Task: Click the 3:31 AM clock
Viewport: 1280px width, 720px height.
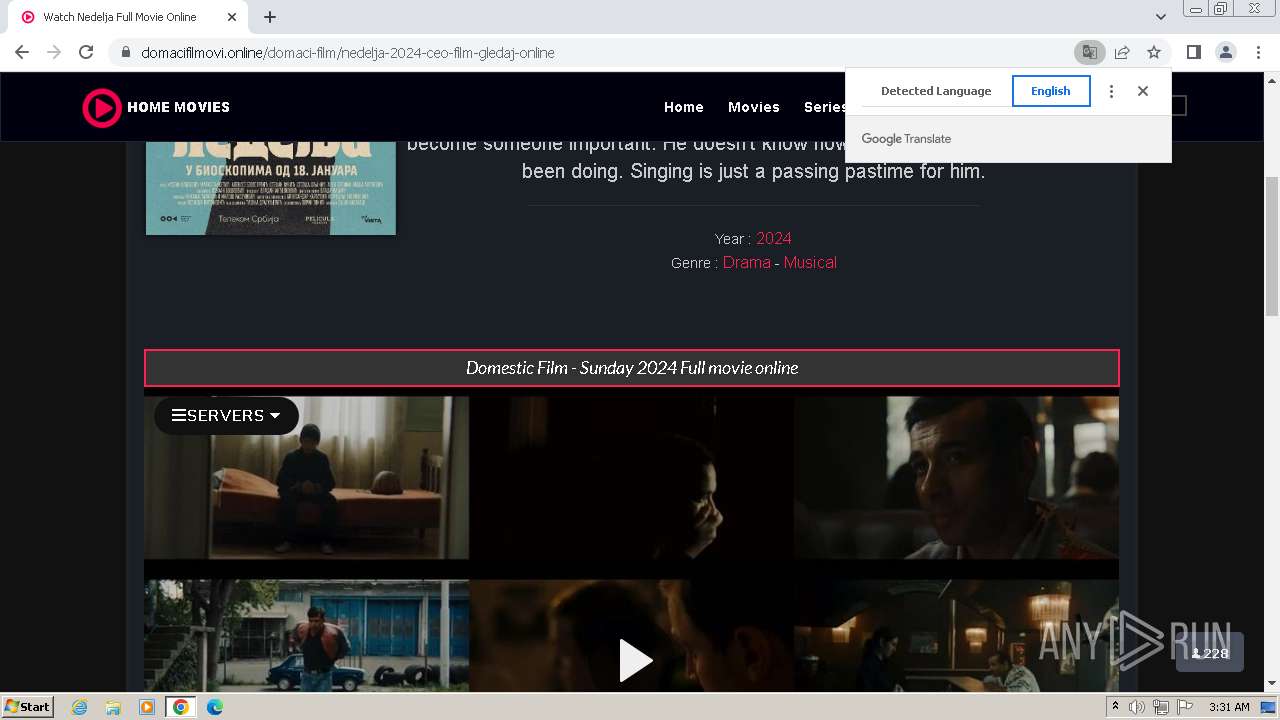Action: (1229, 707)
